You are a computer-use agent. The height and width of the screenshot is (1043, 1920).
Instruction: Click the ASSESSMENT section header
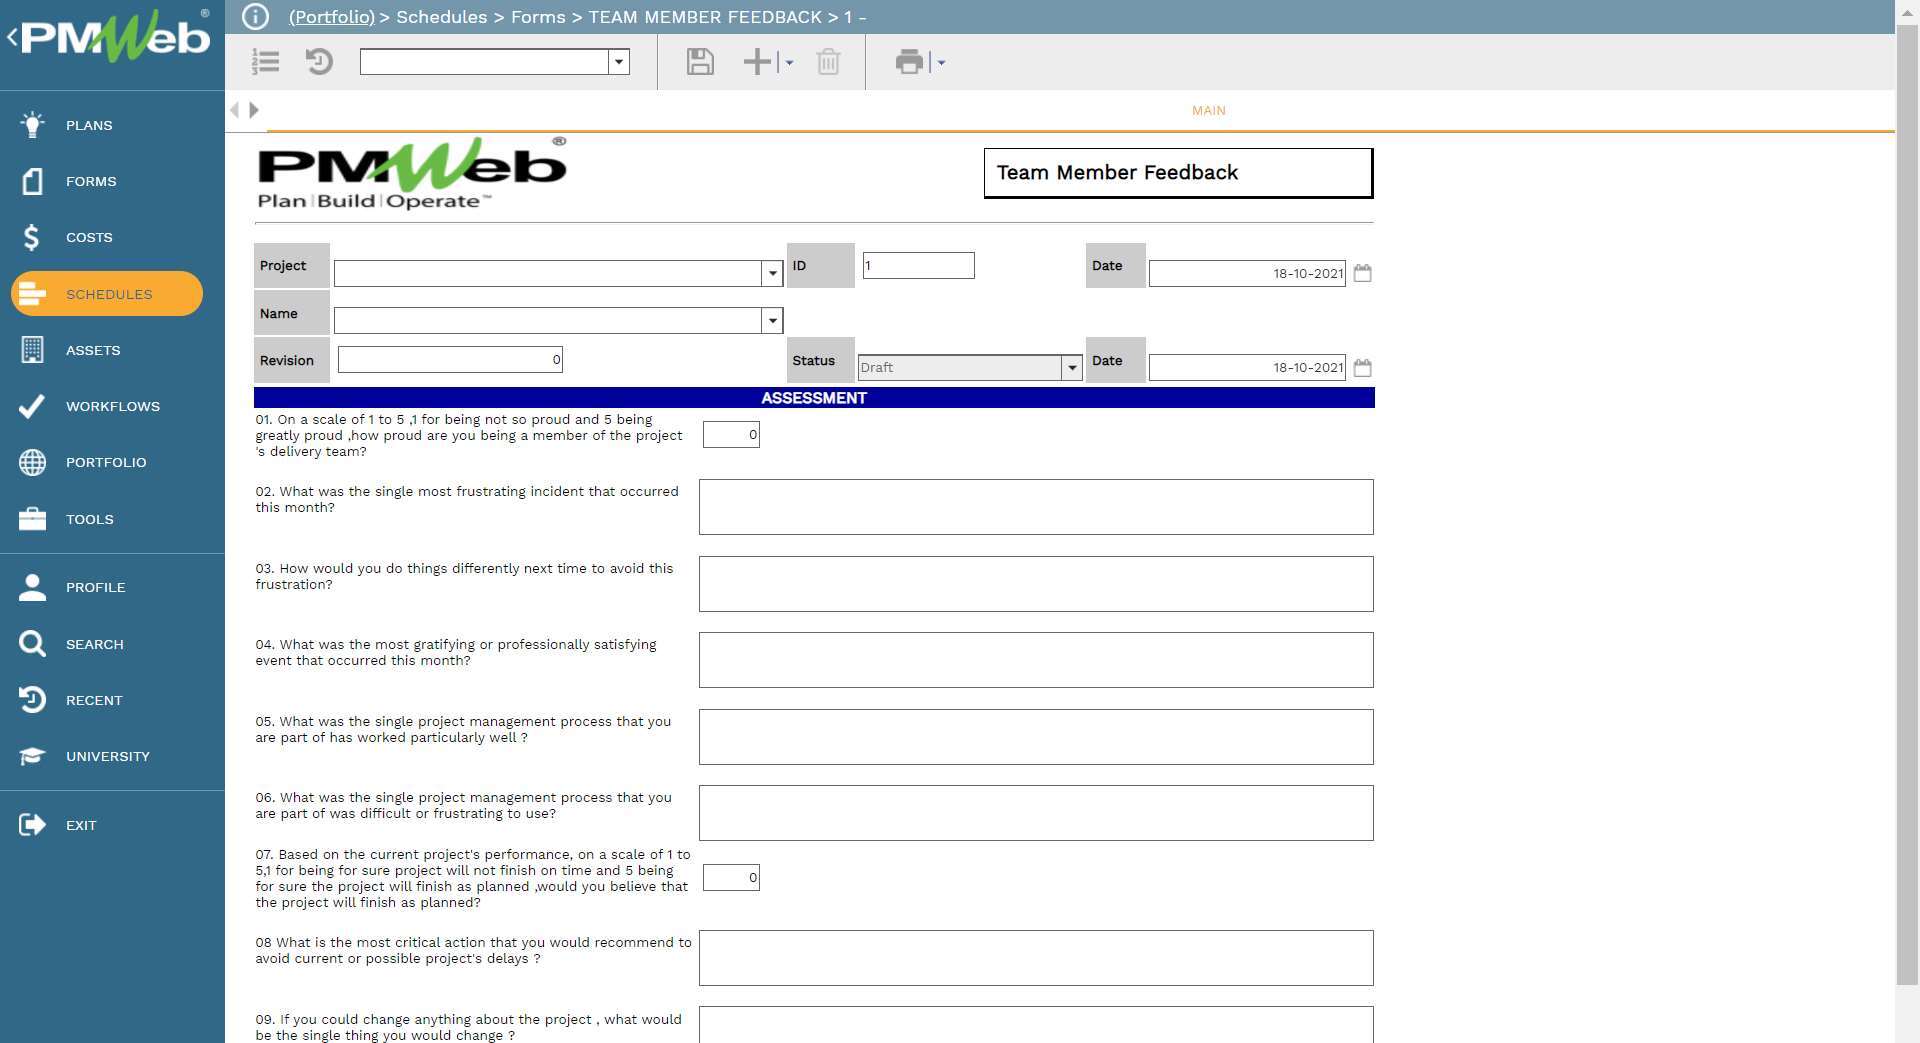pos(814,398)
